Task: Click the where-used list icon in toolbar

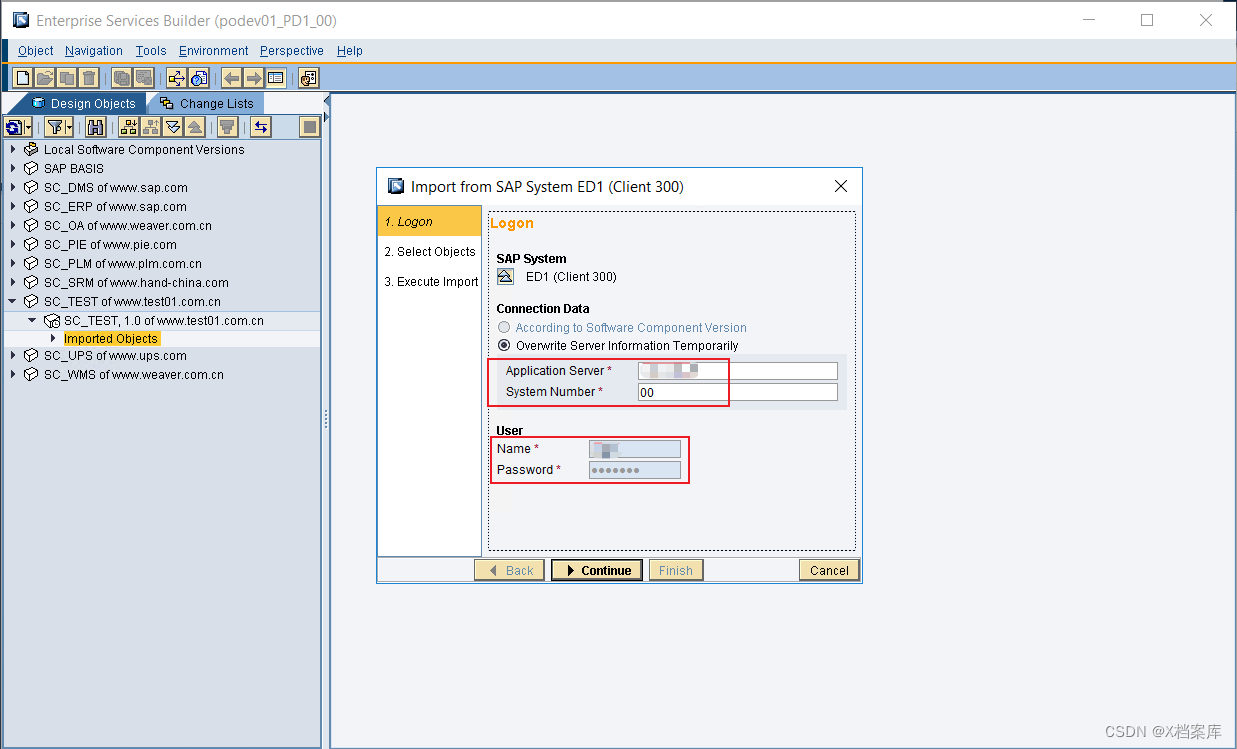Action: [x=176, y=78]
